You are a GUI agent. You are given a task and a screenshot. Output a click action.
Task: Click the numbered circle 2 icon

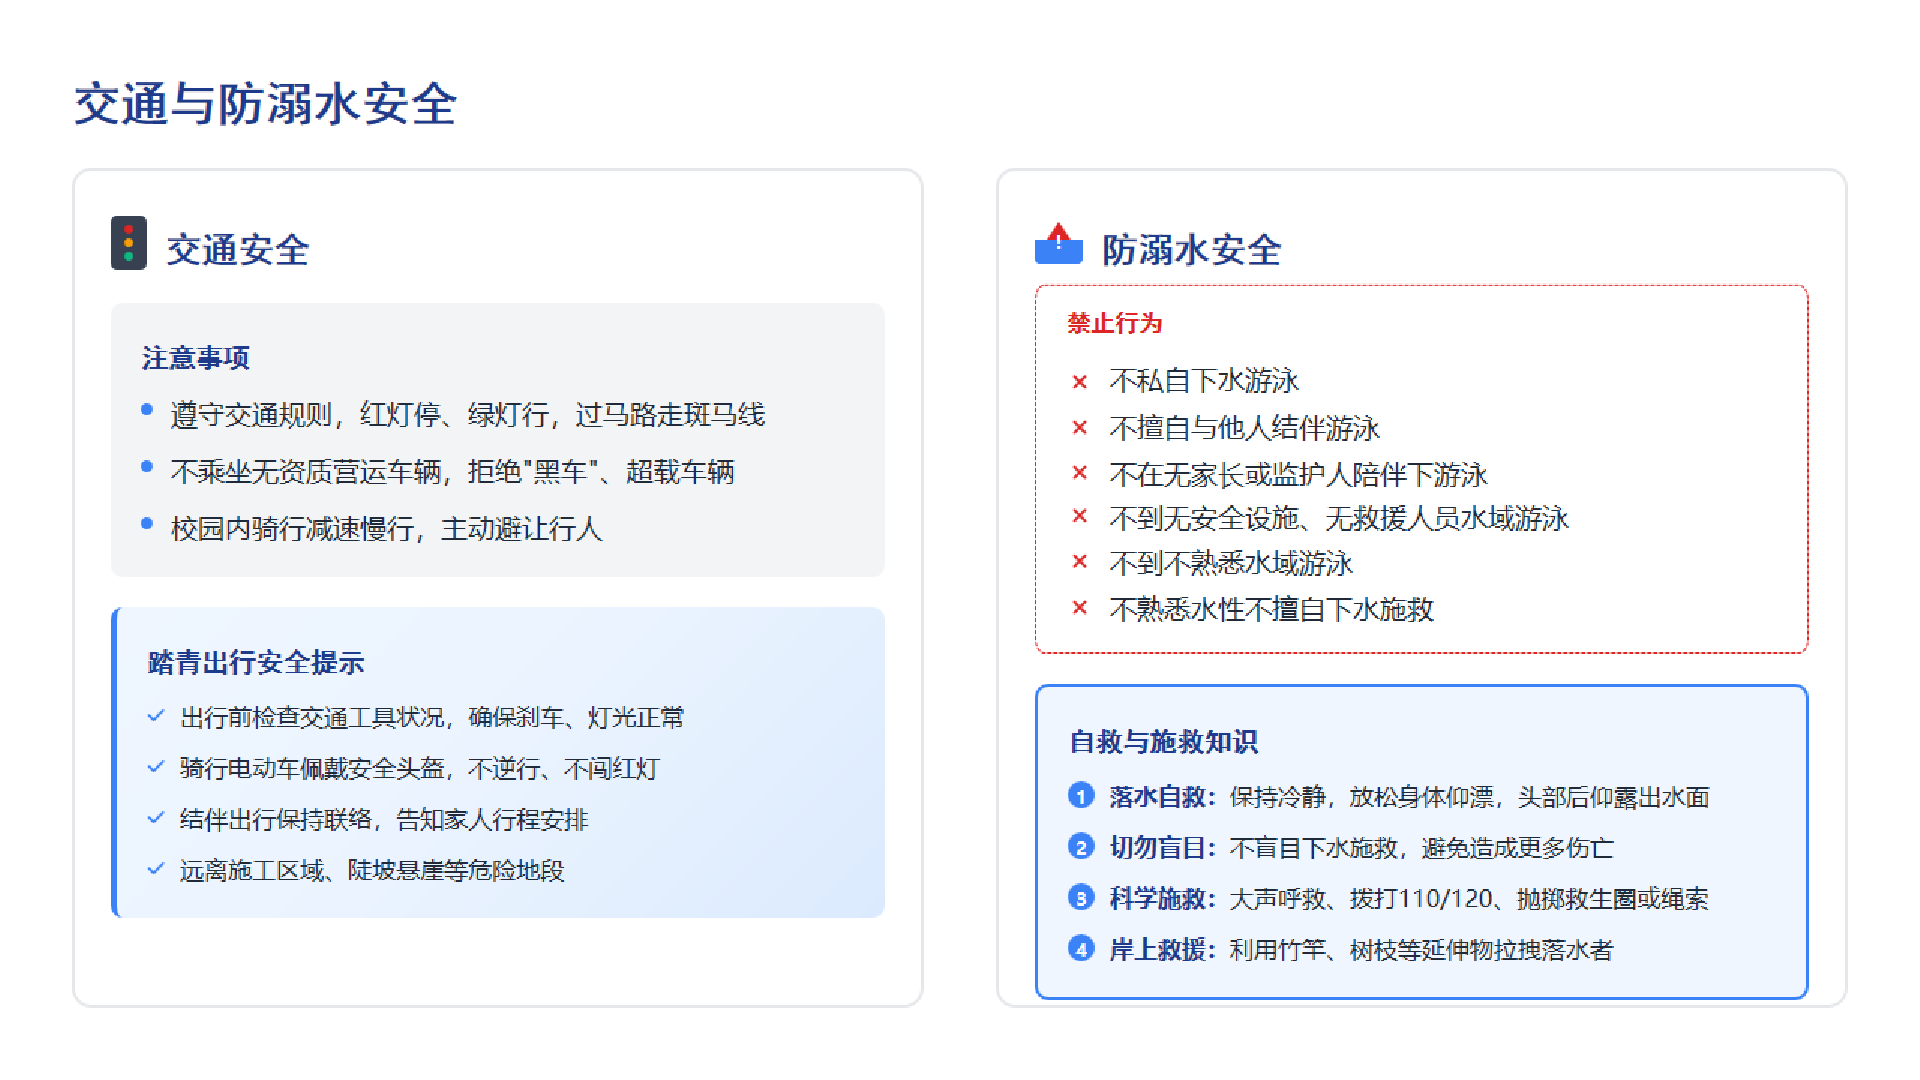[1081, 846]
